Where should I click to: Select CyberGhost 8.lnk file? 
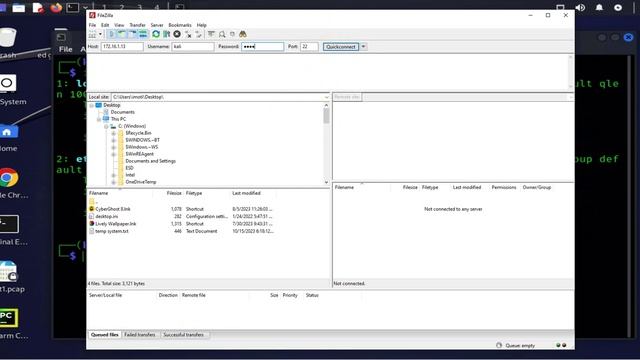click(113, 209)
